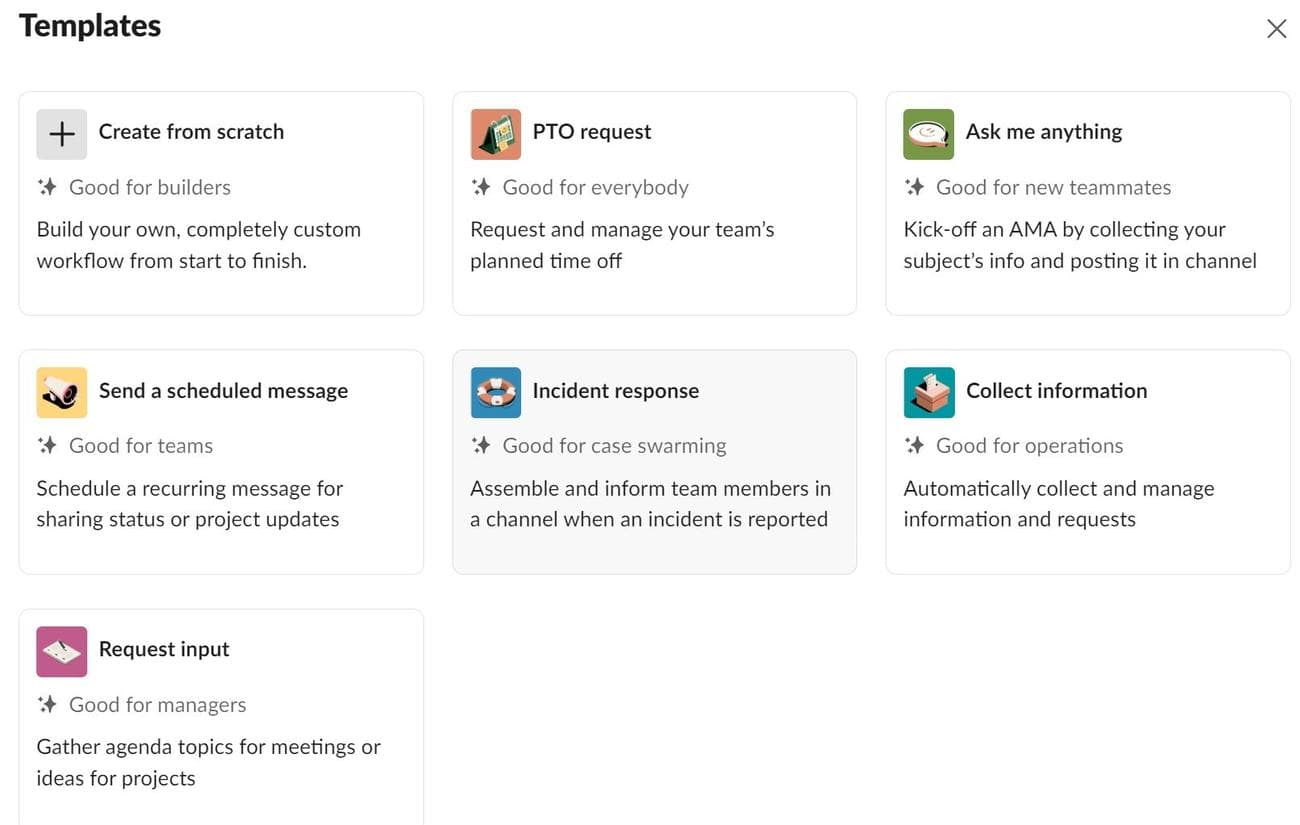This screenshot has height=825, width=1300.
Task: Click the PTO request calendar icon
Action: click(x=495, y=133)
